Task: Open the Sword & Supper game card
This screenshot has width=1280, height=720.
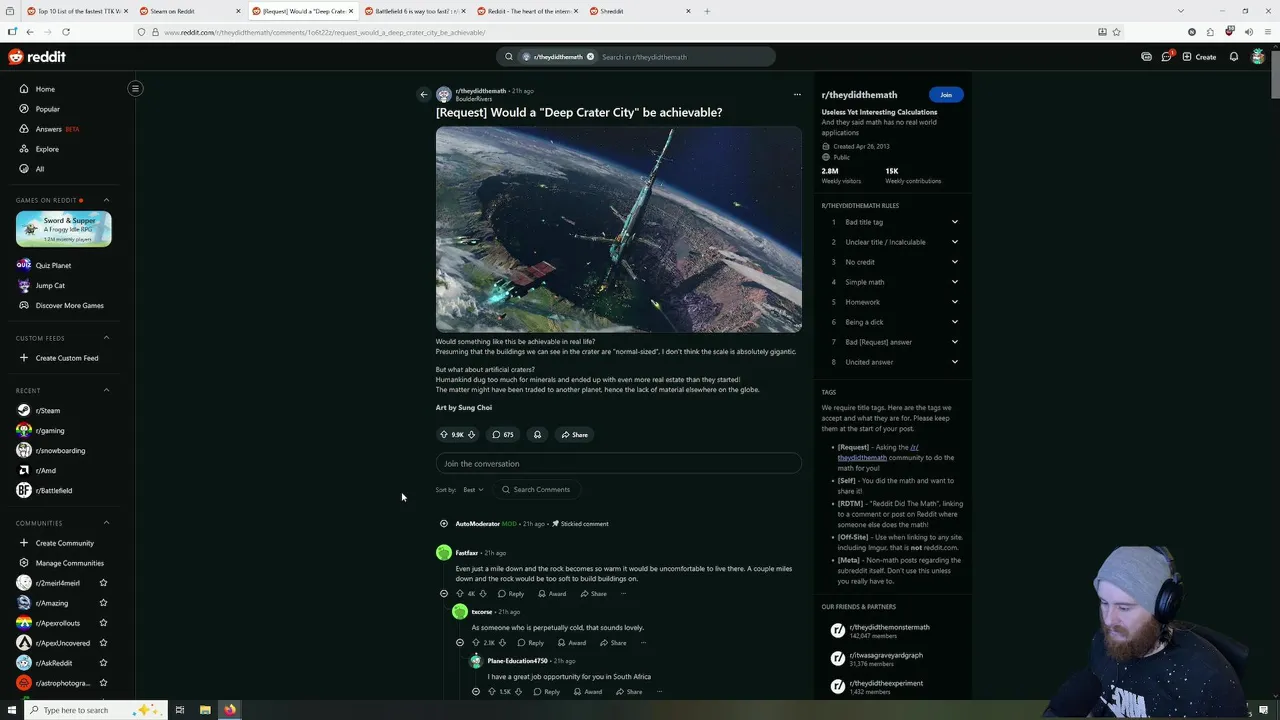Action: tap(64, 229)
